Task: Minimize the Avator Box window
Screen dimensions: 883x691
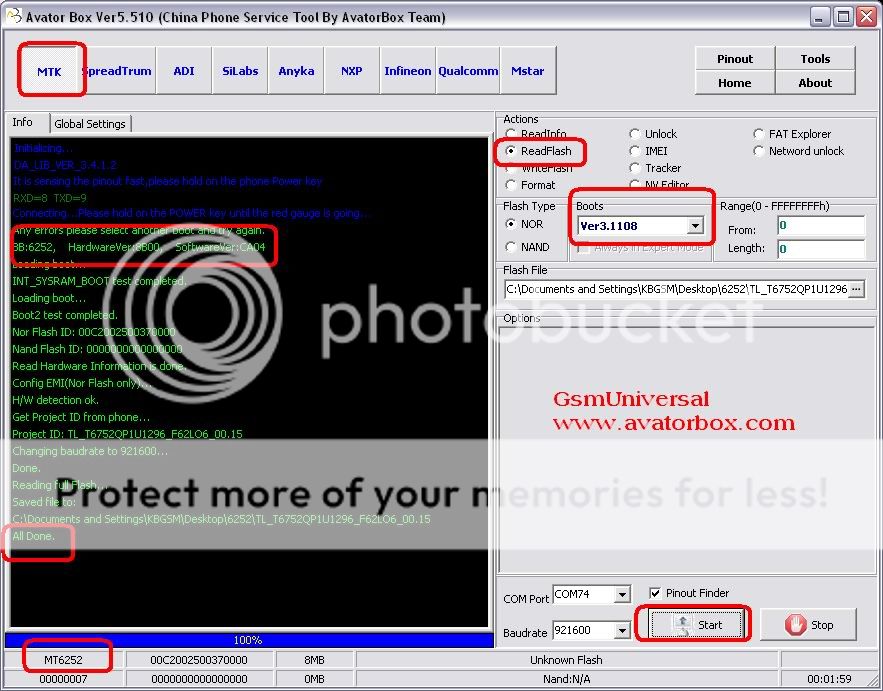Action: pyautogui.click(x=820, y=16)
